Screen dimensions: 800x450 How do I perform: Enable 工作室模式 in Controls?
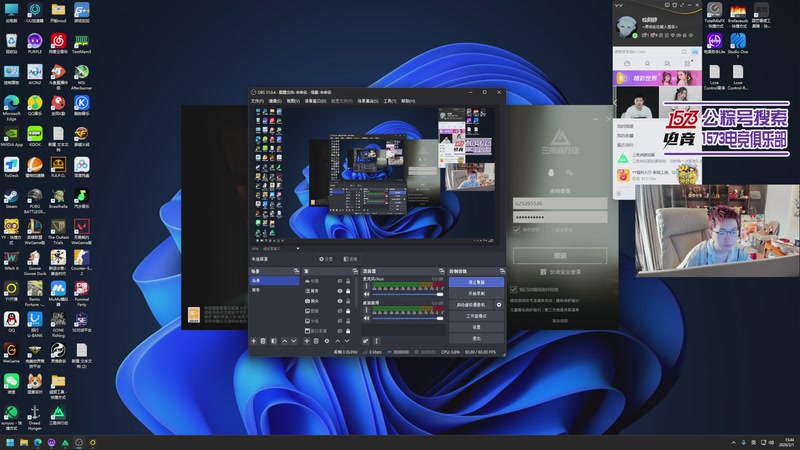click(477, 316)
